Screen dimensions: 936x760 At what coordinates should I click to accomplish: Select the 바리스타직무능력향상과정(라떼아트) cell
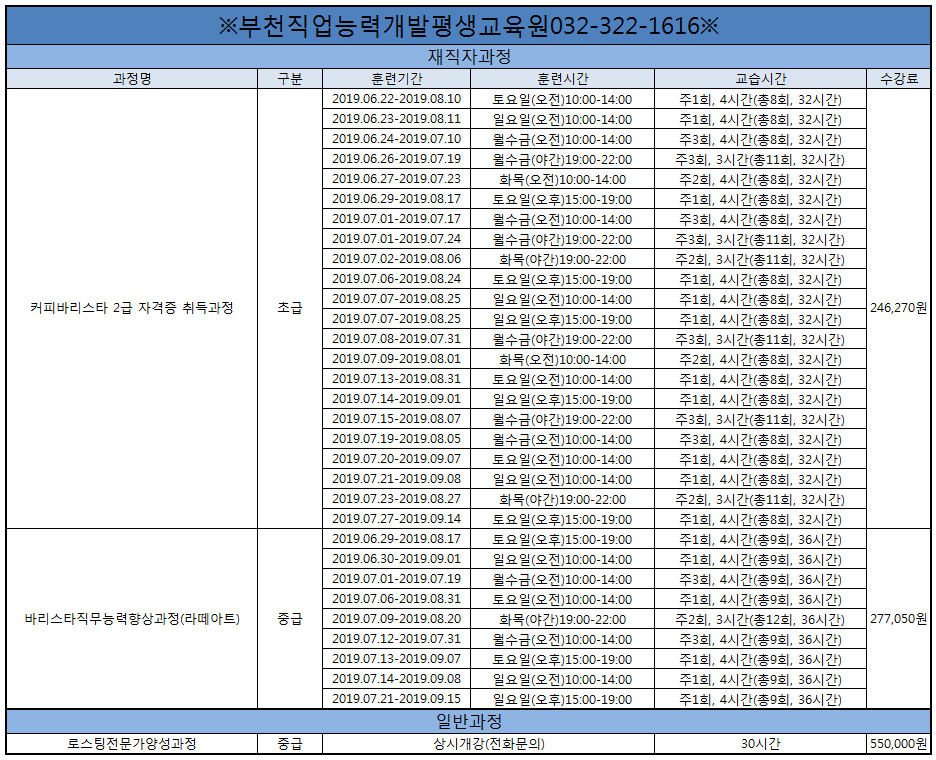[x=132, y=619]
